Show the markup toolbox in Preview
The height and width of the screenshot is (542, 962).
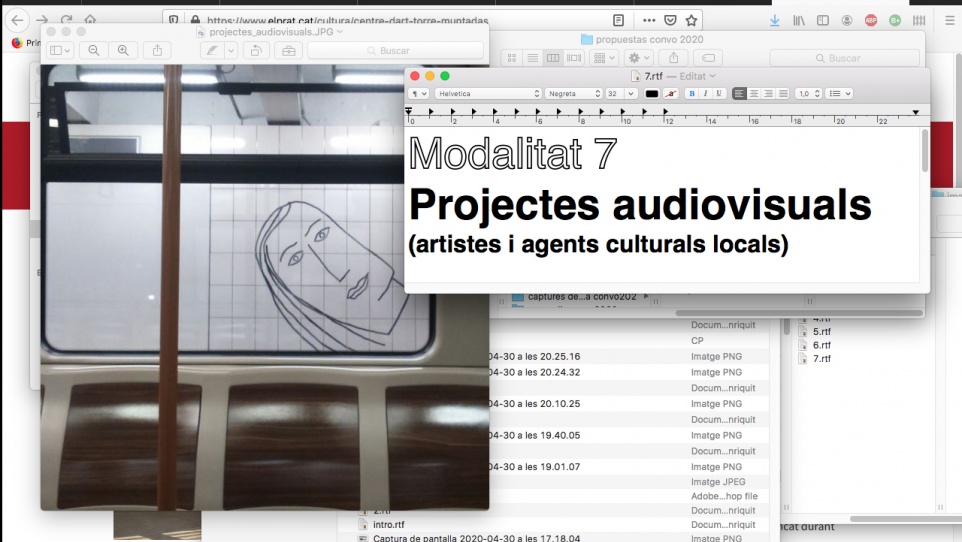[288, 50]
